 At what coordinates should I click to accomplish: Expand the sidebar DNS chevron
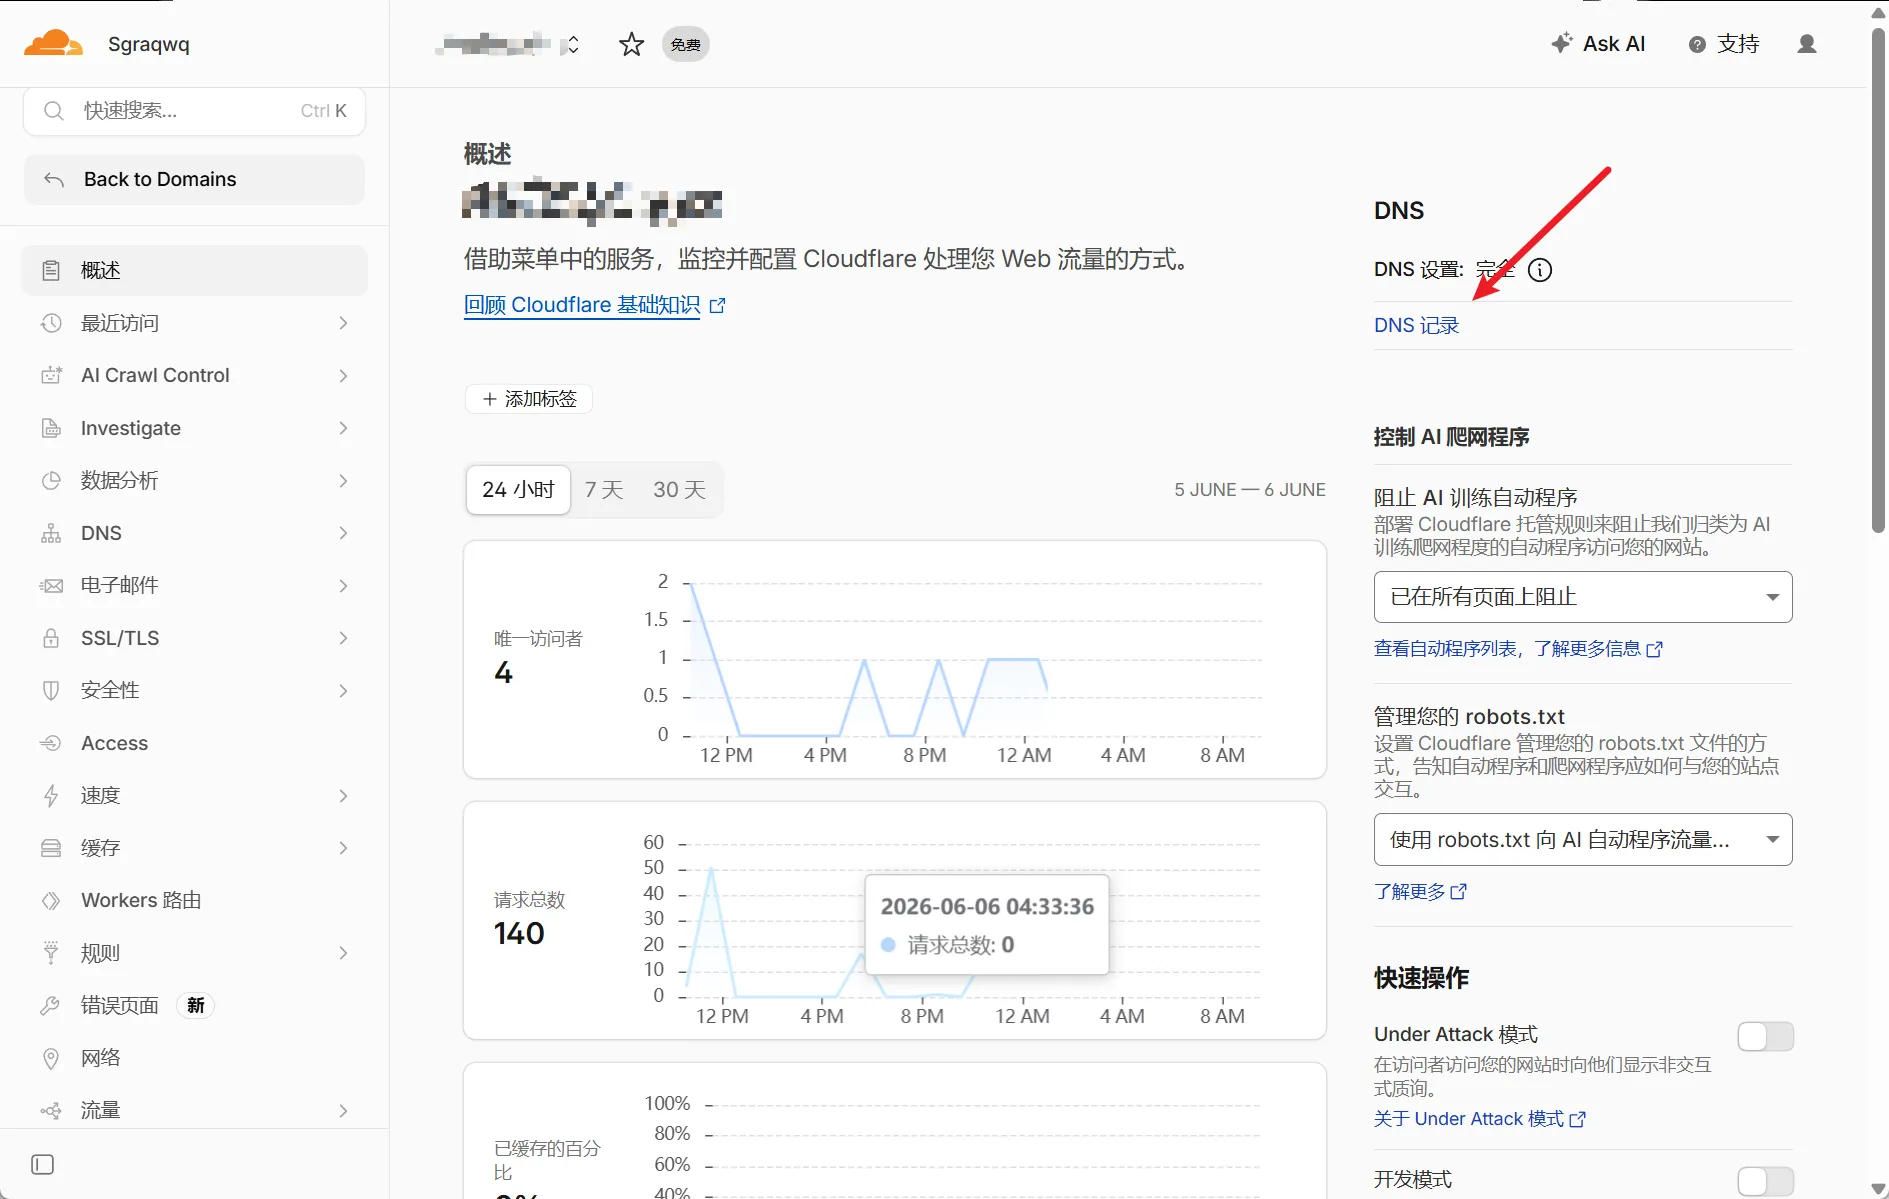(343, 533)
